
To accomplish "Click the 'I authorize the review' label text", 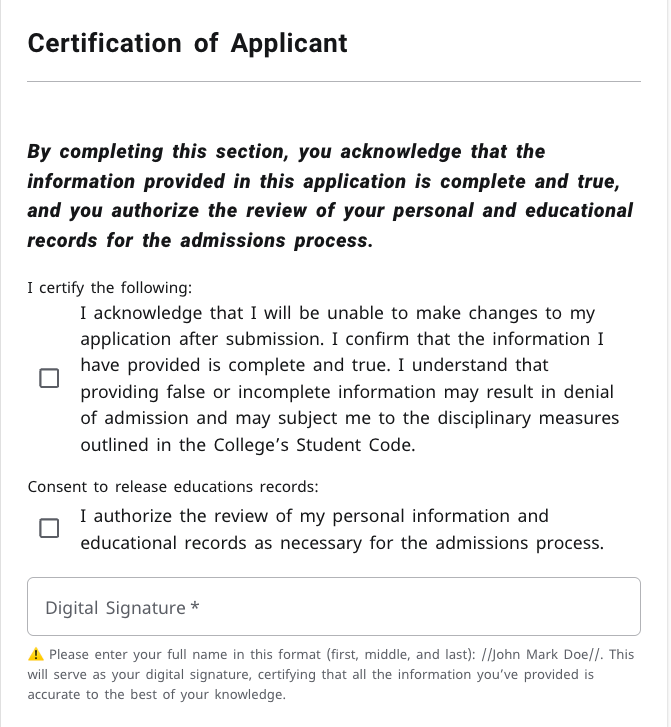I will [x=342, y=529].
